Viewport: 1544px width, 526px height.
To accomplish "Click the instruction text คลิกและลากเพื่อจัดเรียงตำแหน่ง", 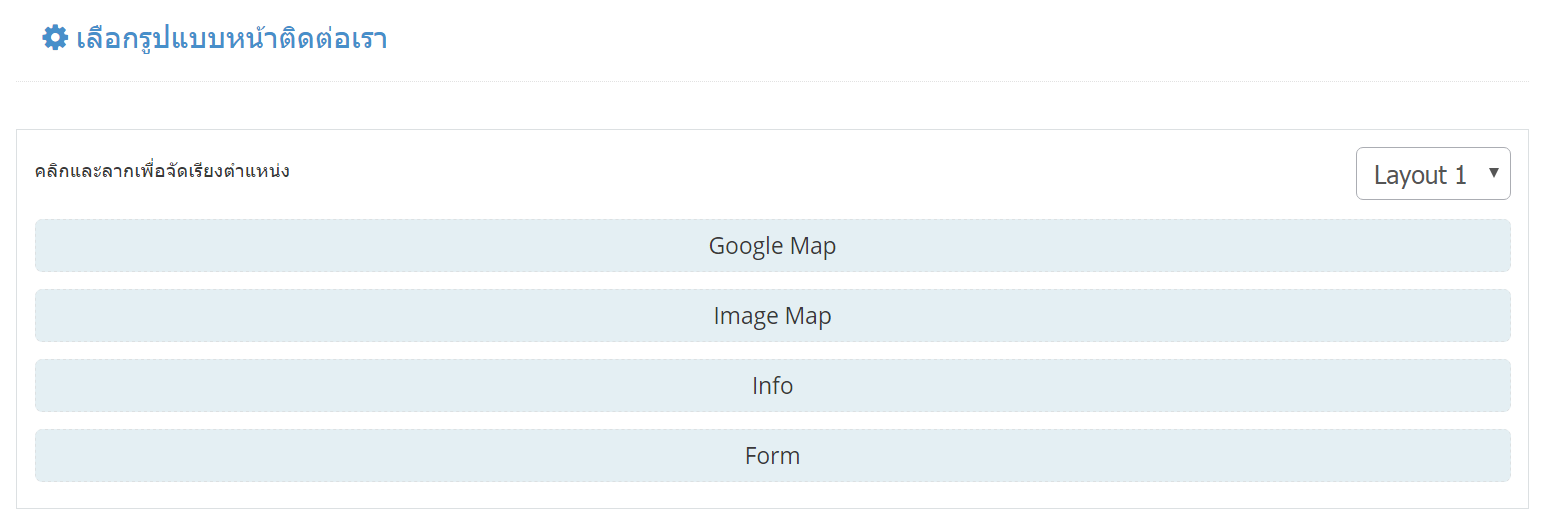I will click(162, 171).
